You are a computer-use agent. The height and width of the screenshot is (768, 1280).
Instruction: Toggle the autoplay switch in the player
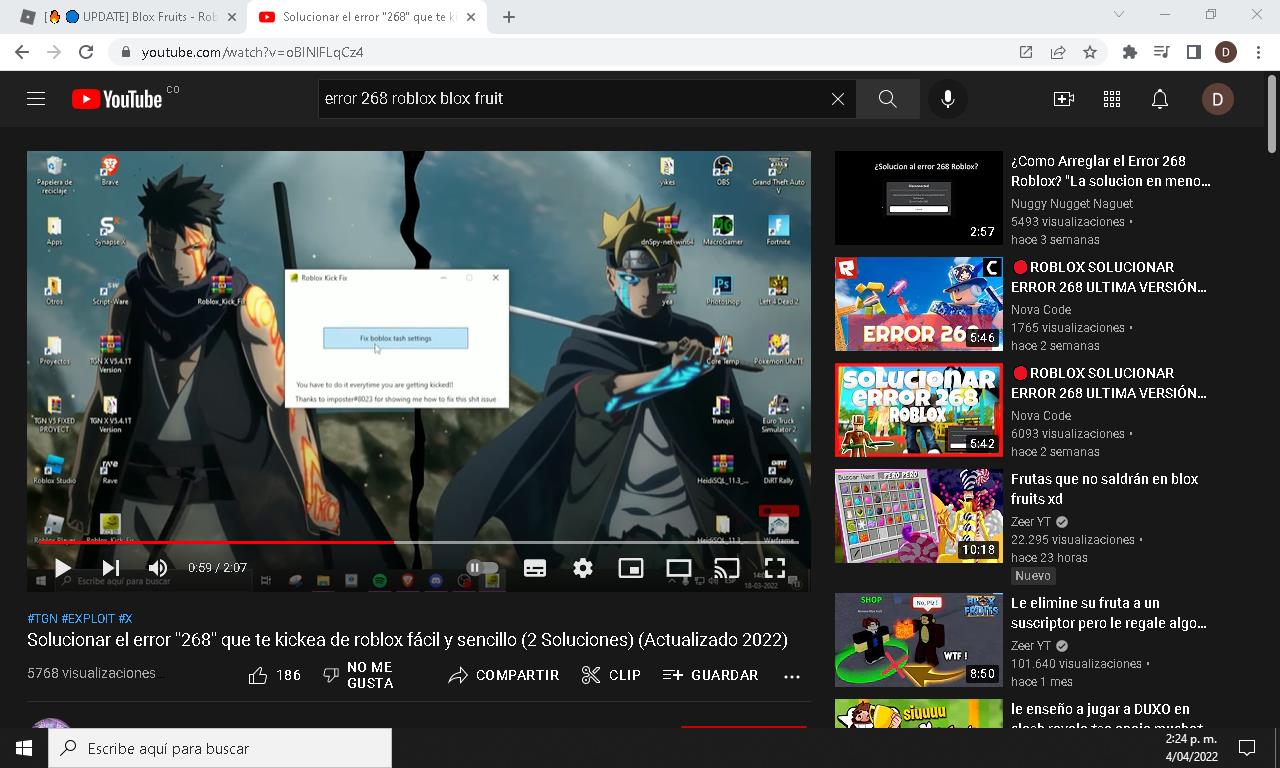tap(482, 568)
